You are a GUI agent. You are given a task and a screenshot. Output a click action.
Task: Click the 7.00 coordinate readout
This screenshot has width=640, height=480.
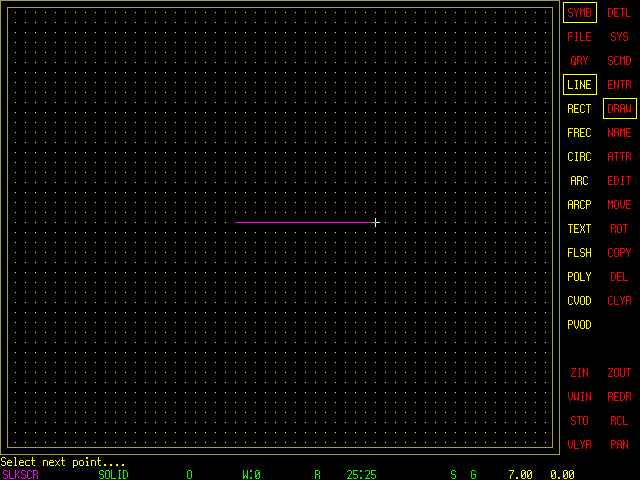[x=520, y=475]
